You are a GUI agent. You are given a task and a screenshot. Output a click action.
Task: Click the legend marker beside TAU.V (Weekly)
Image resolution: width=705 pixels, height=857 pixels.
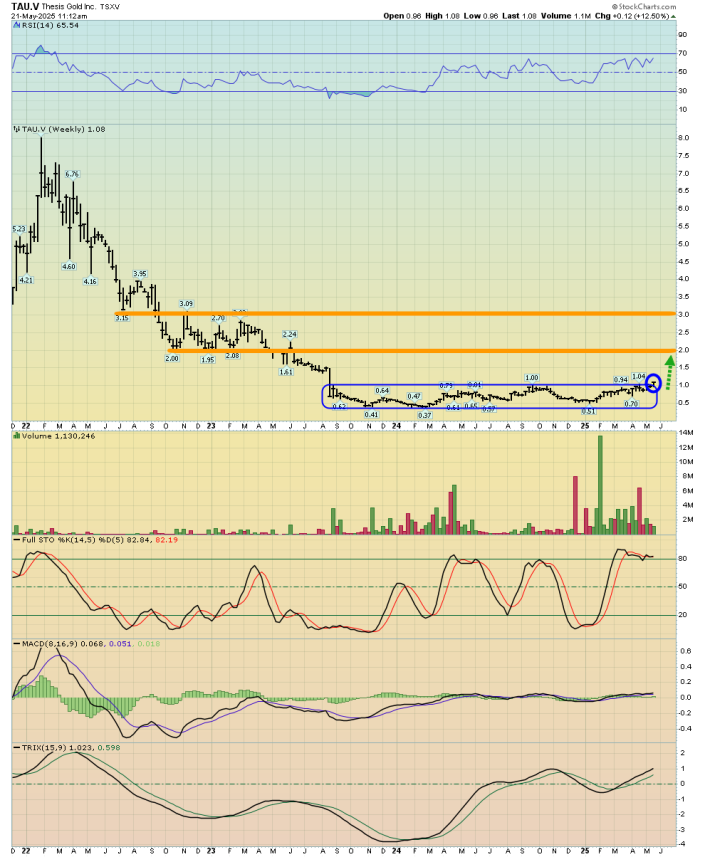pyautogui.click(x=17, y=130)
